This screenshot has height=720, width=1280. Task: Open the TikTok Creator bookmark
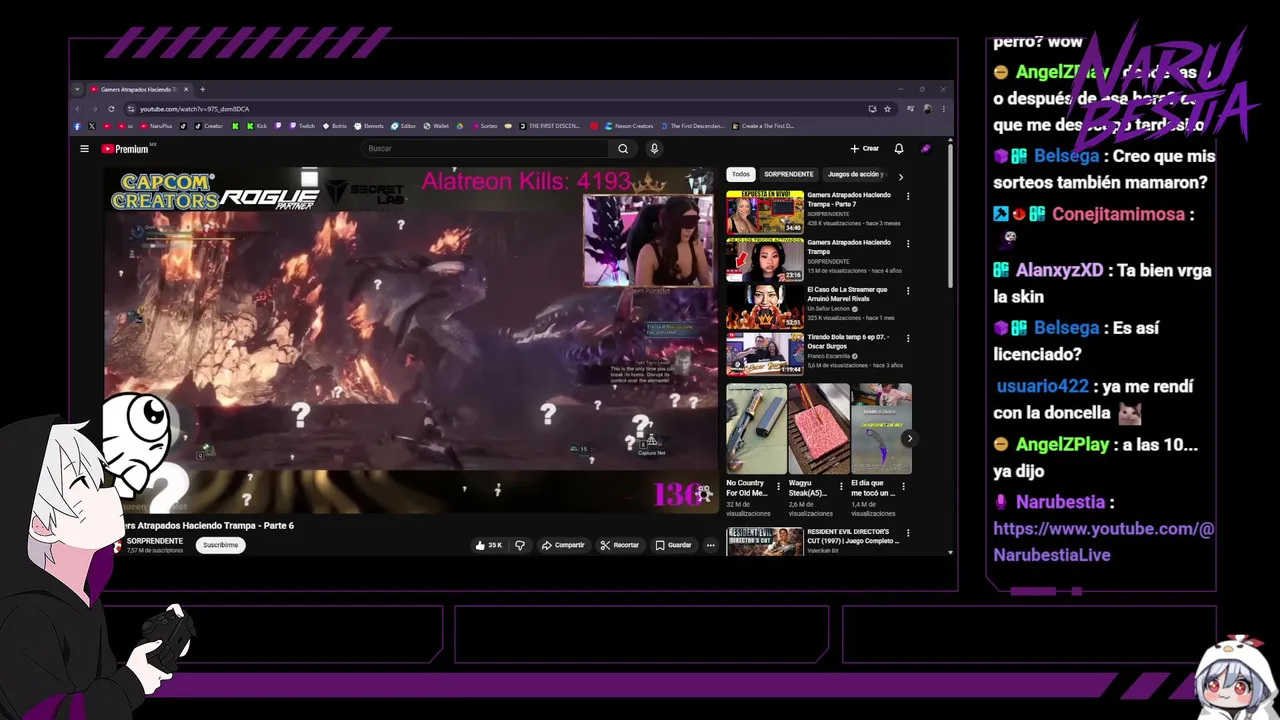pos(208,126)
